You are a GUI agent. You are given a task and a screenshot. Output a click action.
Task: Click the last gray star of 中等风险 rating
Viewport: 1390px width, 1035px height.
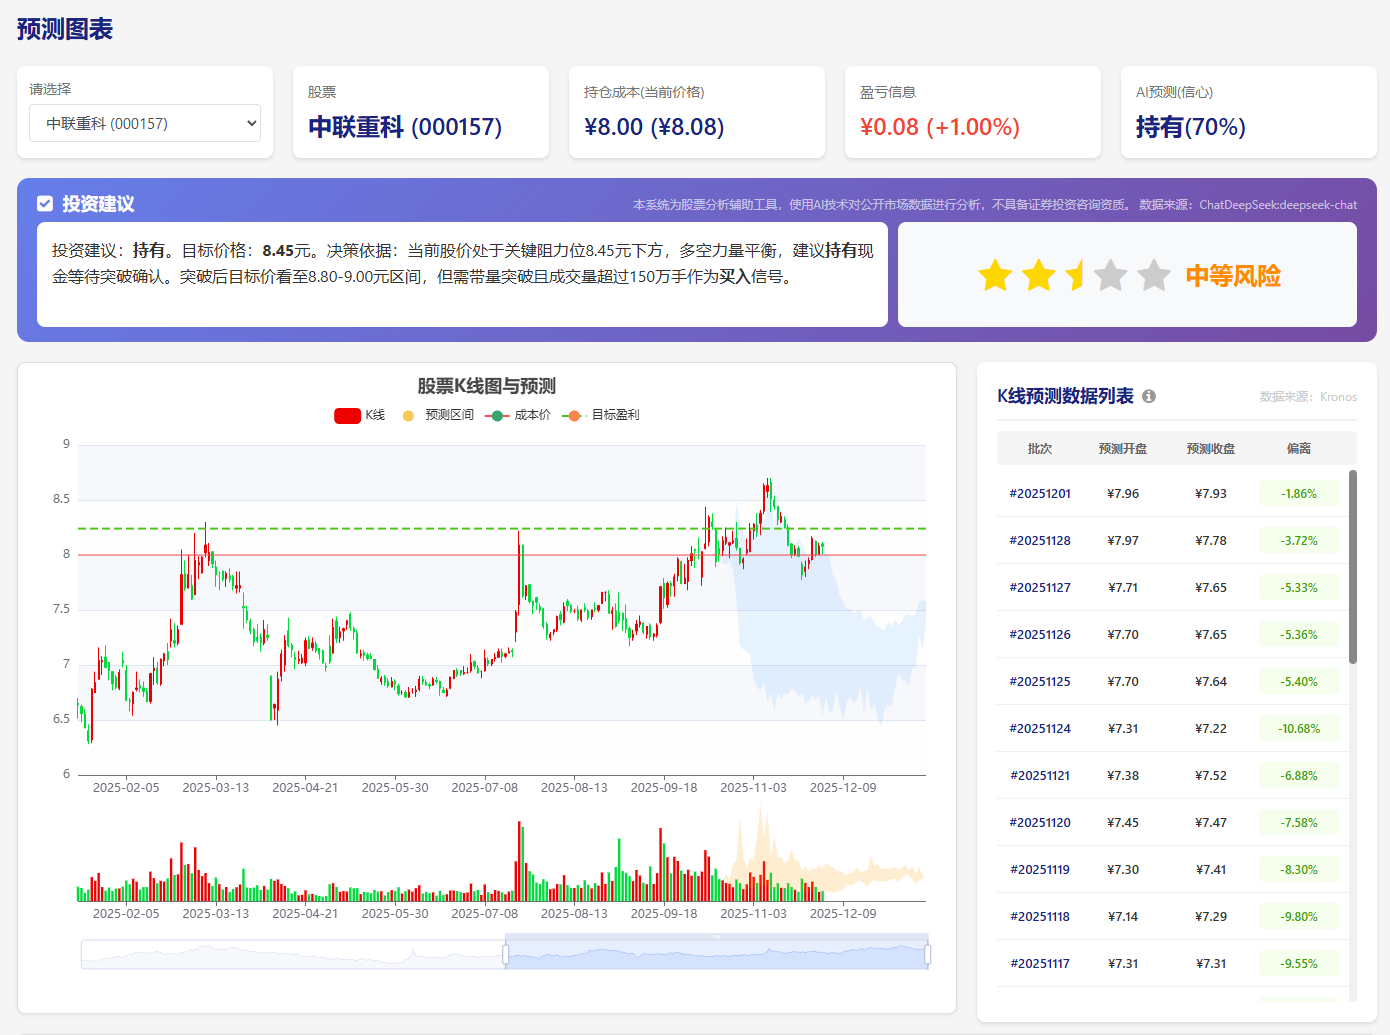click(1155, 275)
